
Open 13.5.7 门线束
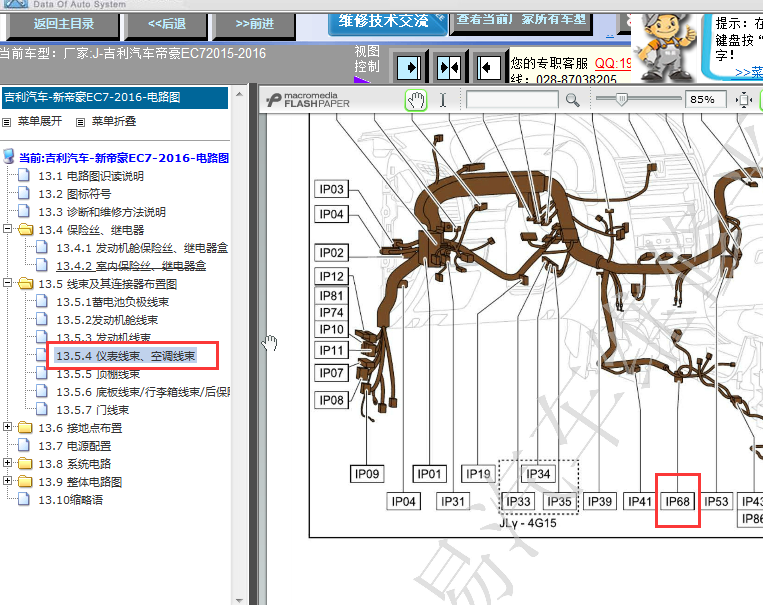point(92,410)
